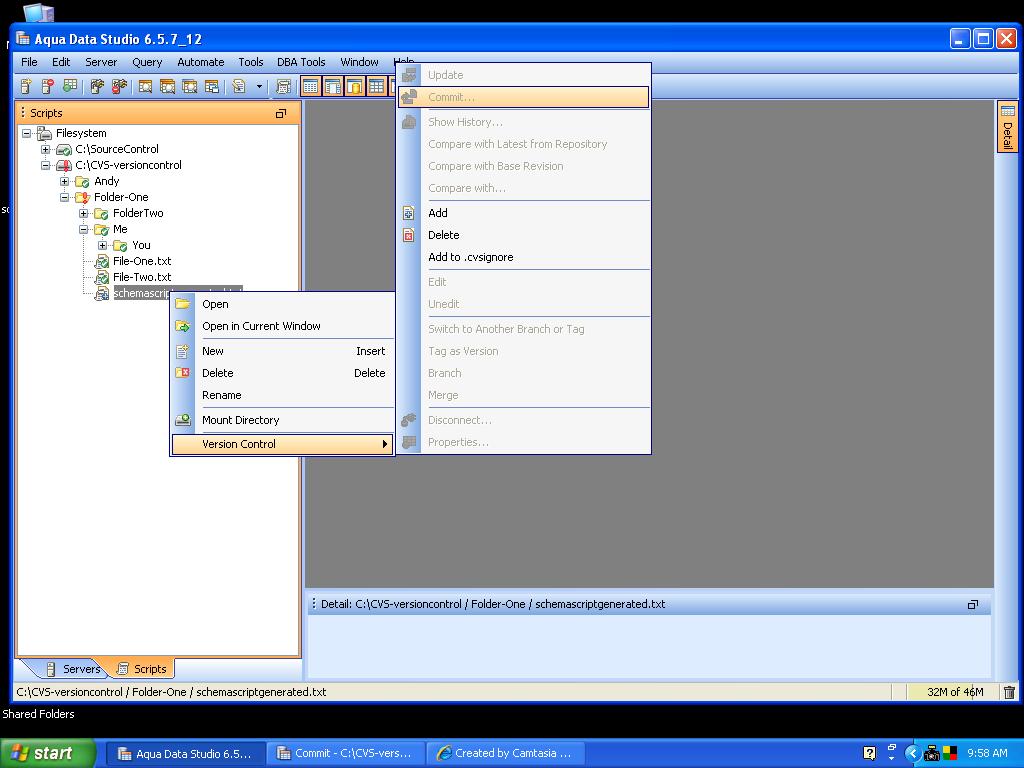Choose Mount Directory from the context menu
1024x768 pixels.
(x=282, y=420)
